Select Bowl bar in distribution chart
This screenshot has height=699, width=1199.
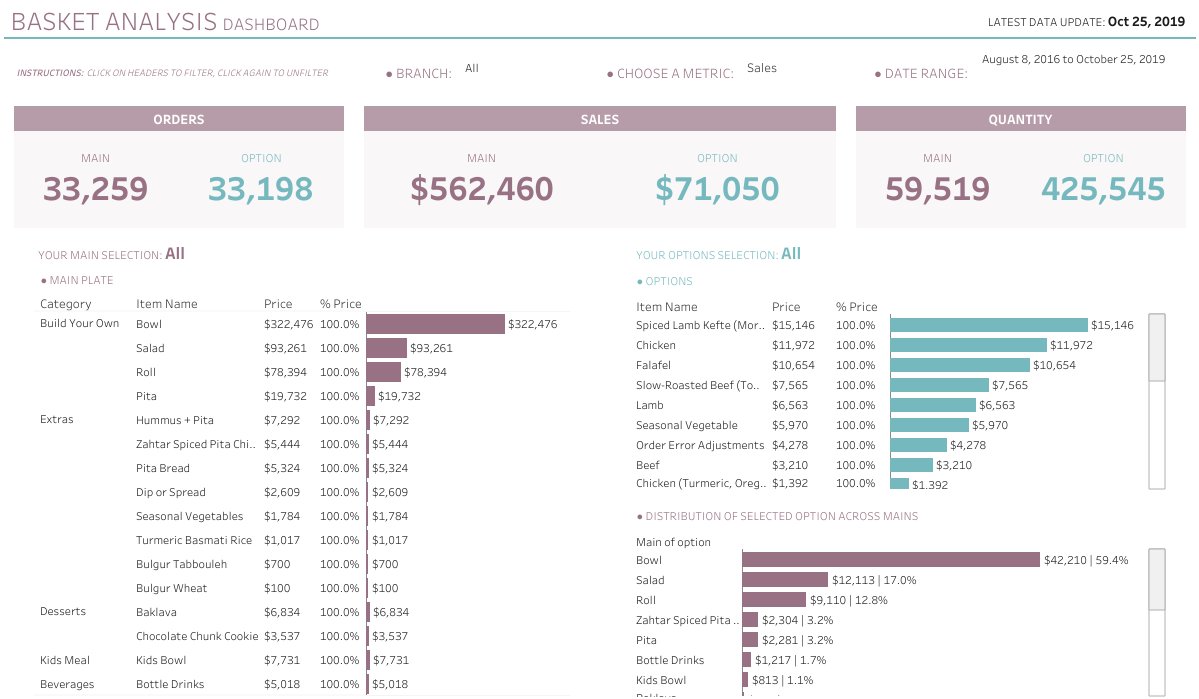point(891,560)
